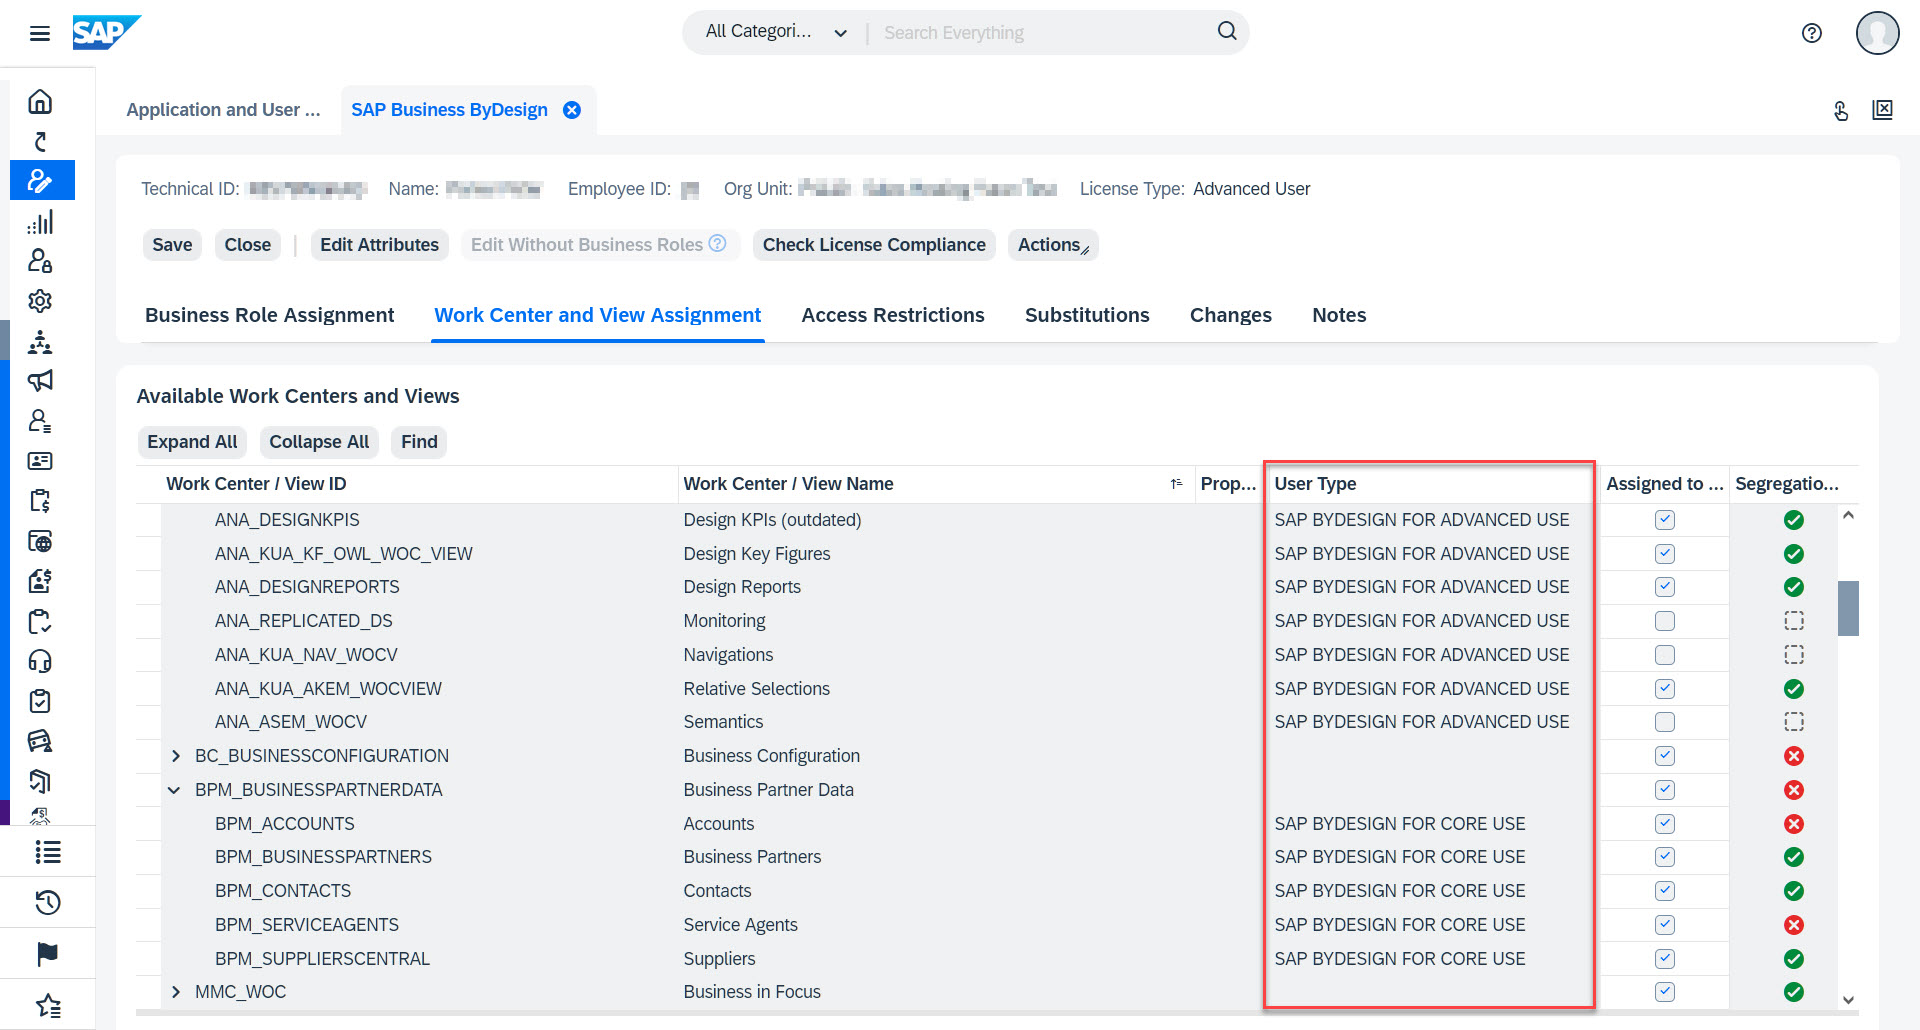Open the Actions menu button
Screen dimensions: 1920x1030
coord(1053,245)
